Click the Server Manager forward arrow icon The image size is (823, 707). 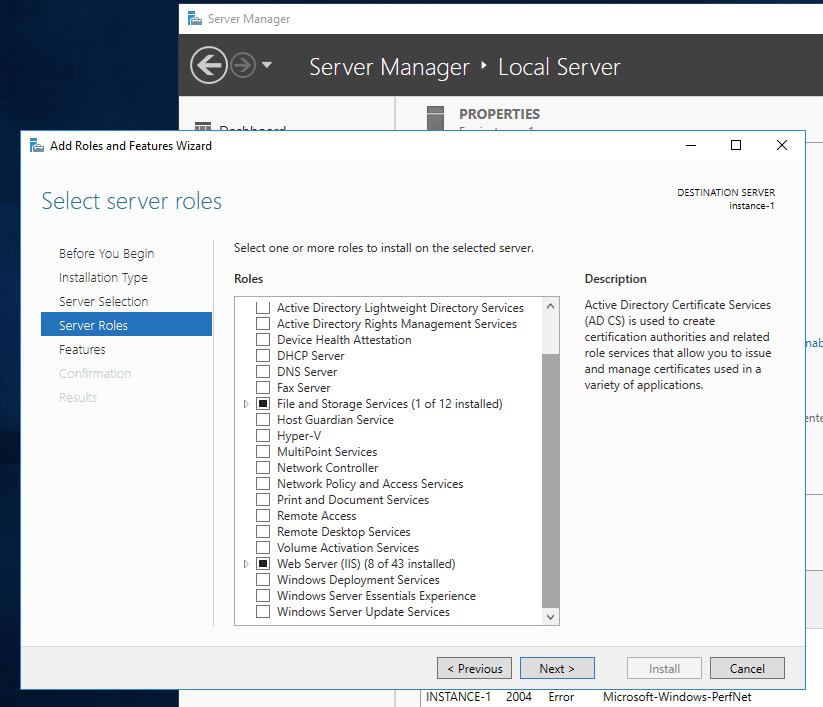(243, 66)
